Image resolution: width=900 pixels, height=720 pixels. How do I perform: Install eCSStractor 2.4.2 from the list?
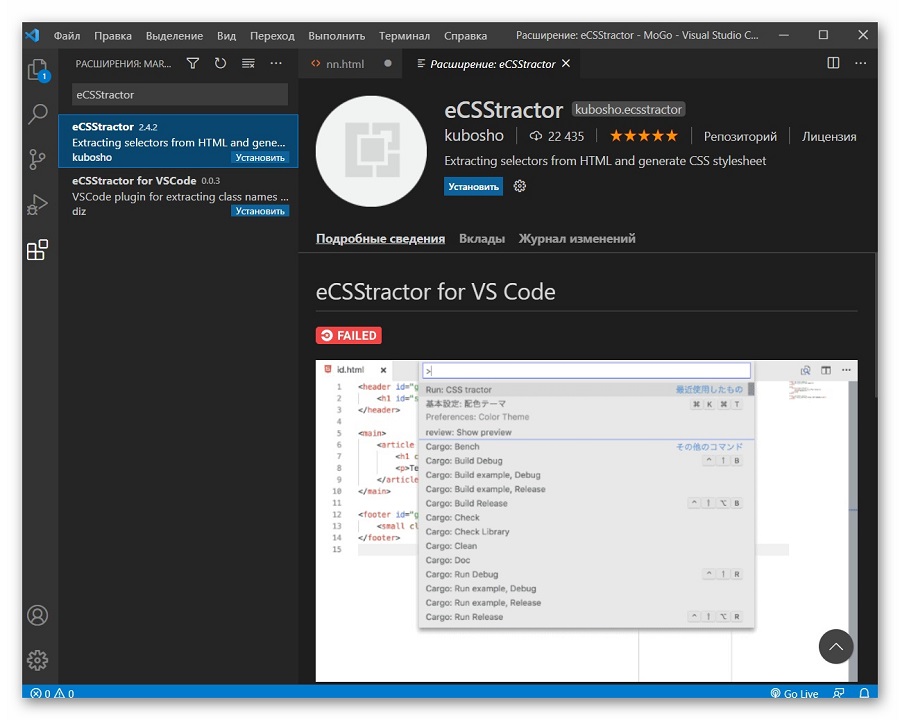tap(260, 157)
